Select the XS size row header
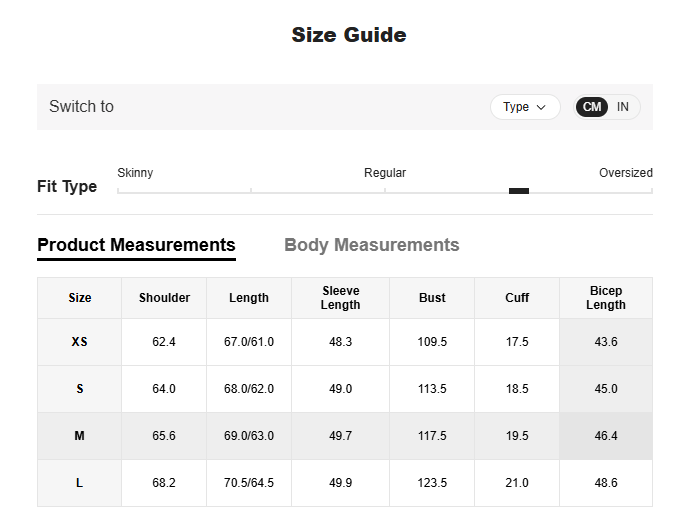 point(80,342)
